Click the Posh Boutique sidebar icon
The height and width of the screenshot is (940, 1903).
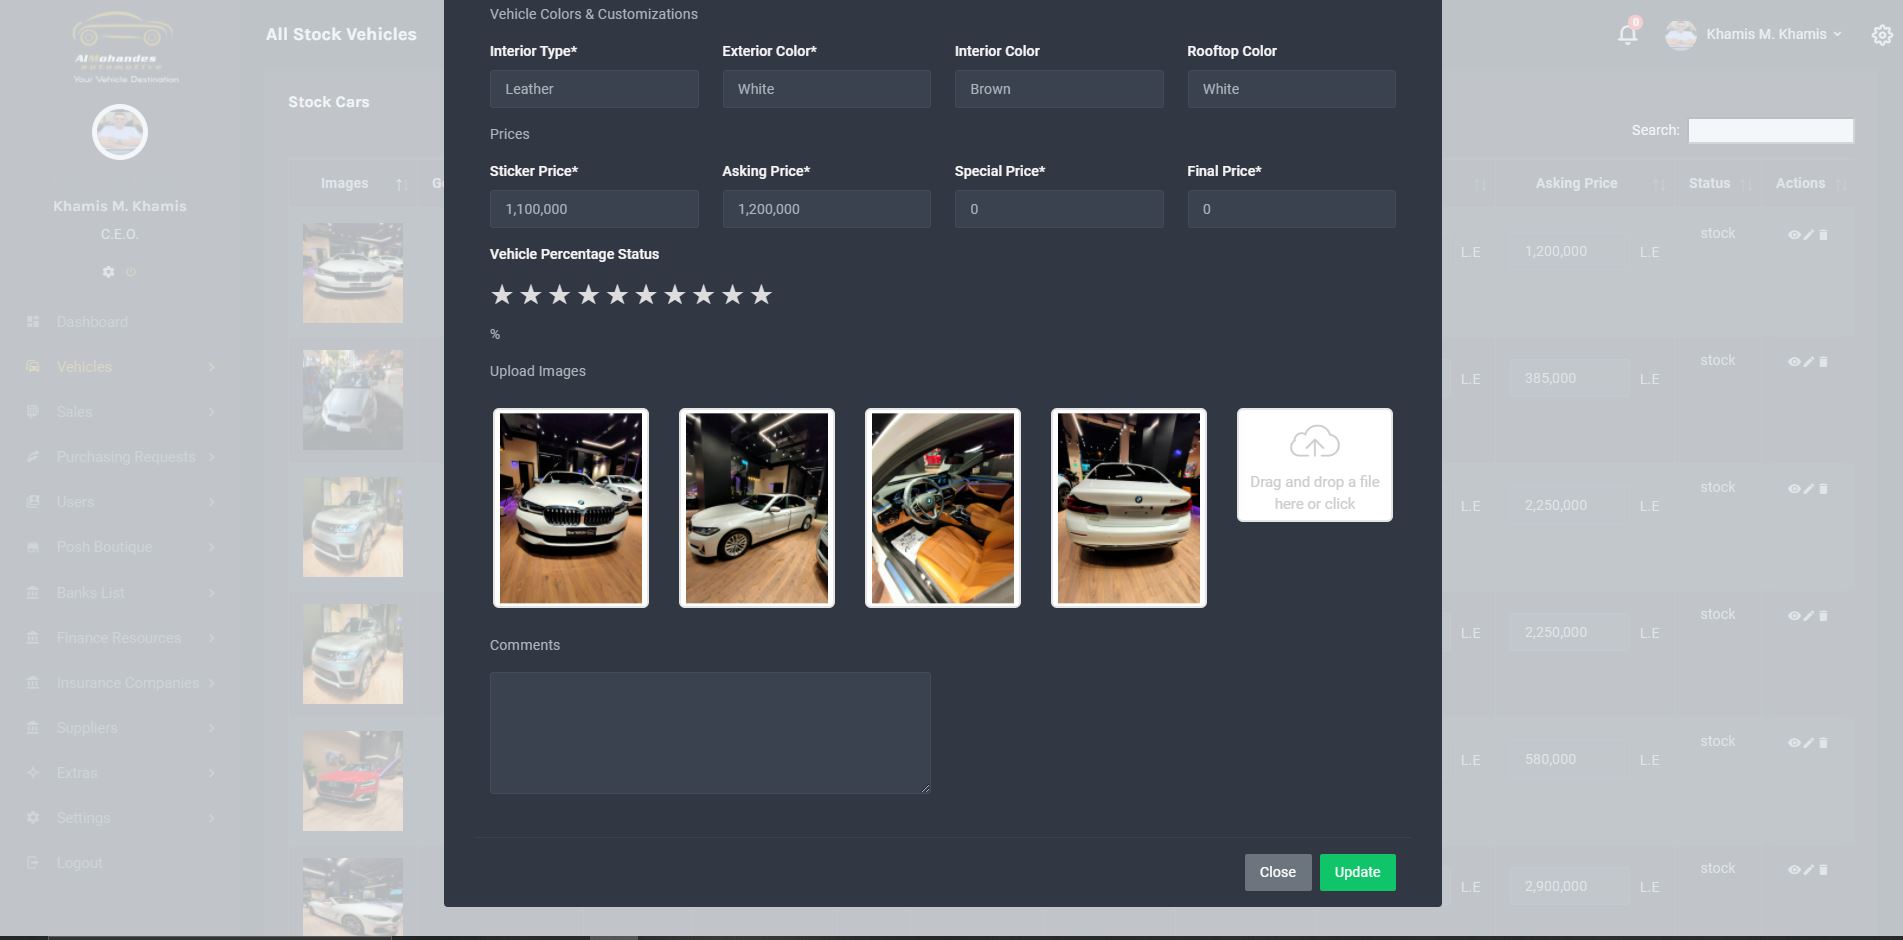coord(33,547)
